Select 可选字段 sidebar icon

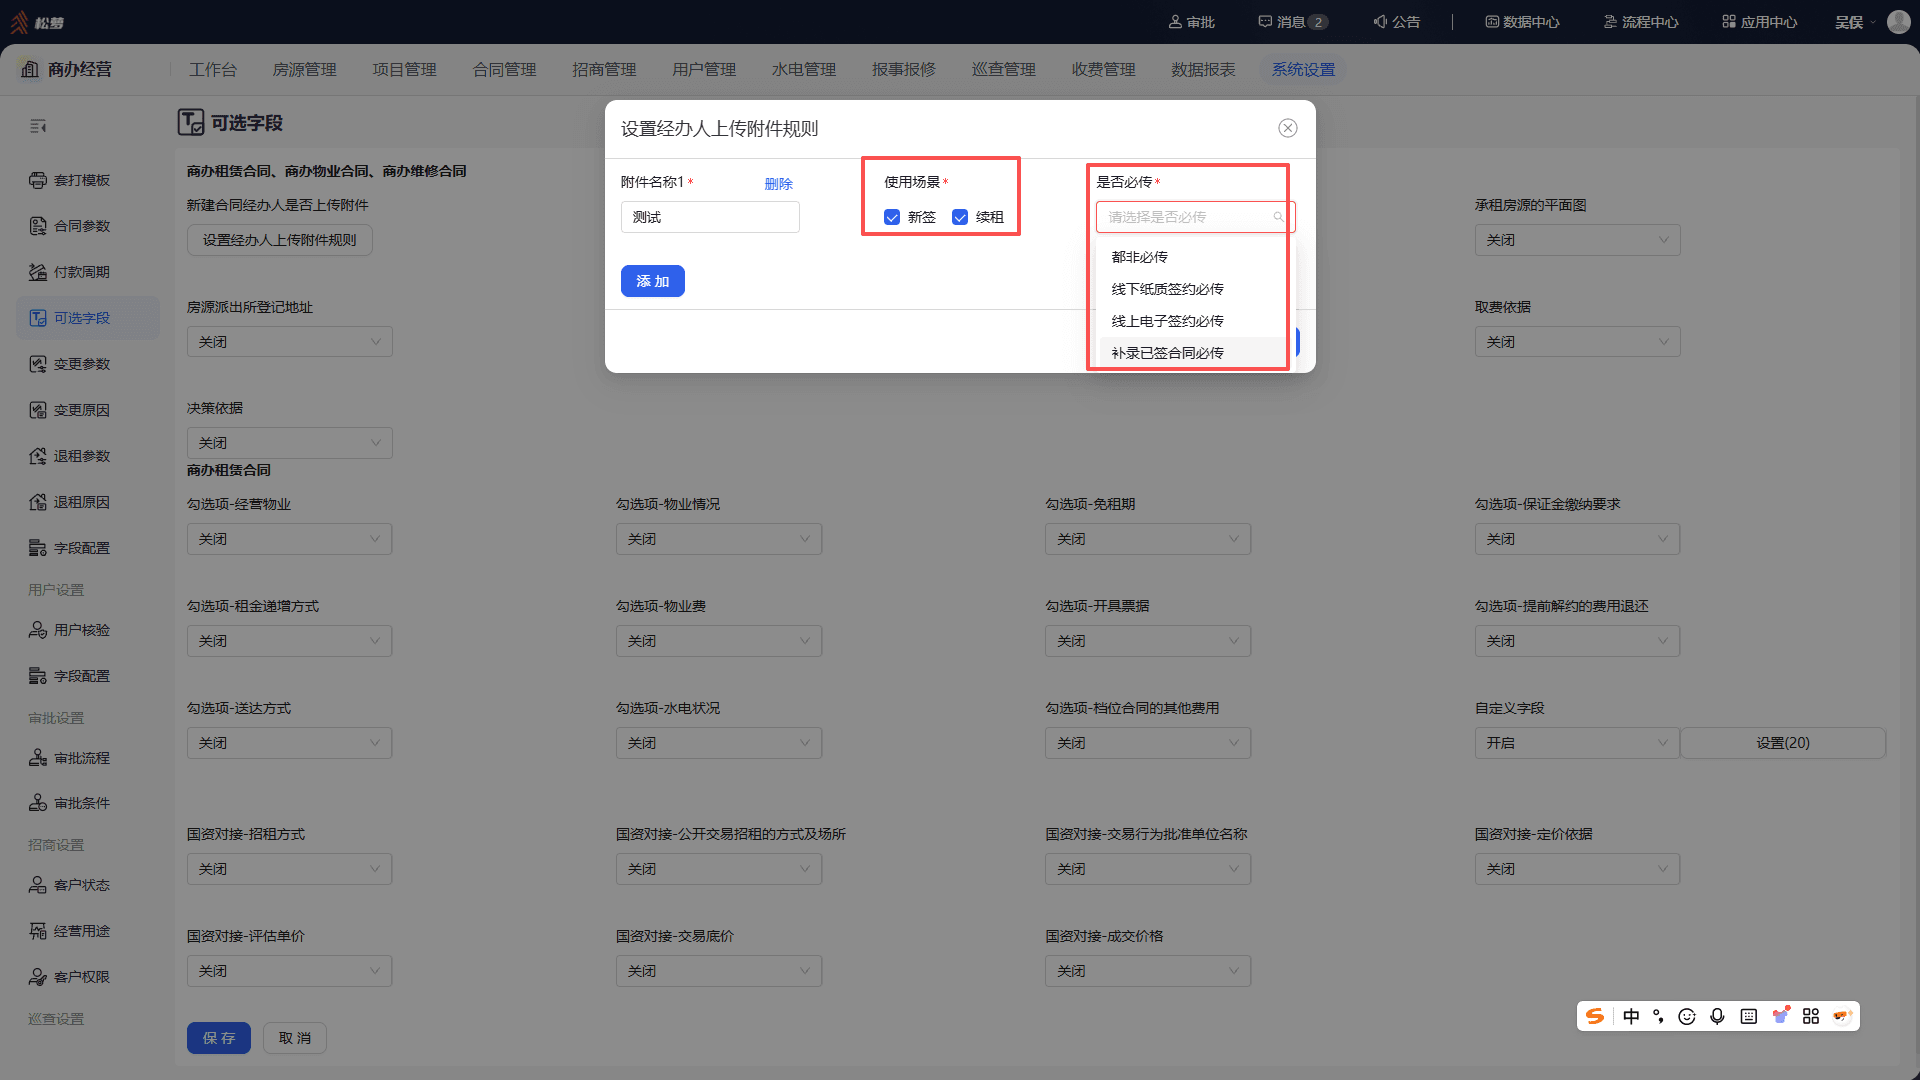click(x=38, y=318)
